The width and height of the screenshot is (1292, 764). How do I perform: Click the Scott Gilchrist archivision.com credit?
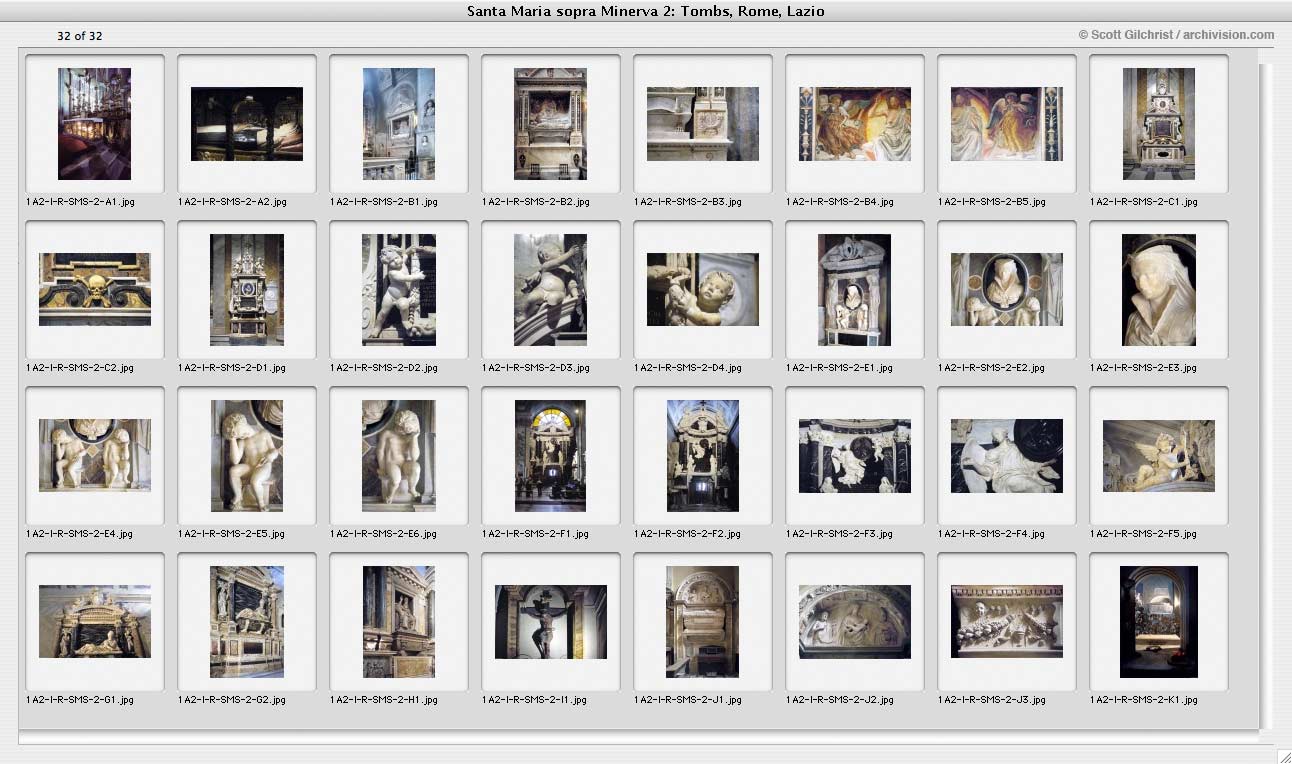(x=1176, y=35)
